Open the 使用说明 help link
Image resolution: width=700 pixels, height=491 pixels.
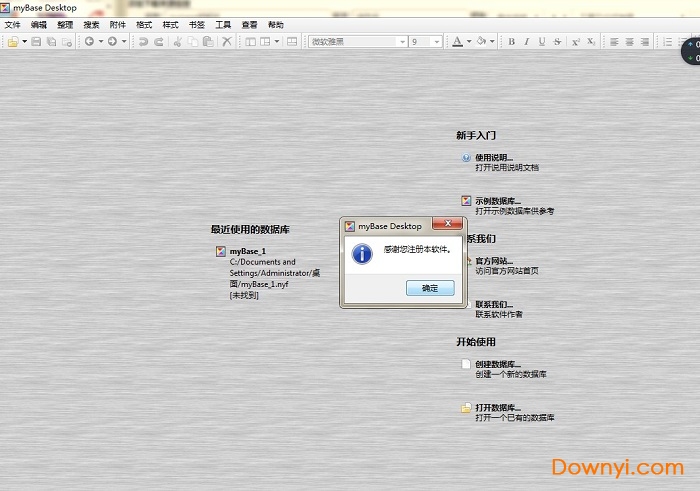click(494, 158)
